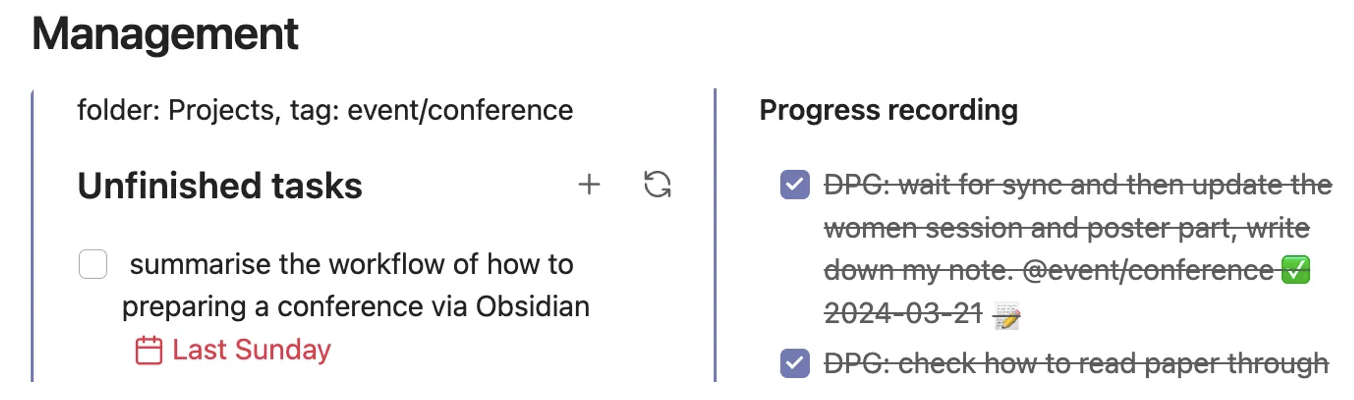Click the Progress recording heading
The width and height of the screenshot is (1354, 400).
pos(888,110)
